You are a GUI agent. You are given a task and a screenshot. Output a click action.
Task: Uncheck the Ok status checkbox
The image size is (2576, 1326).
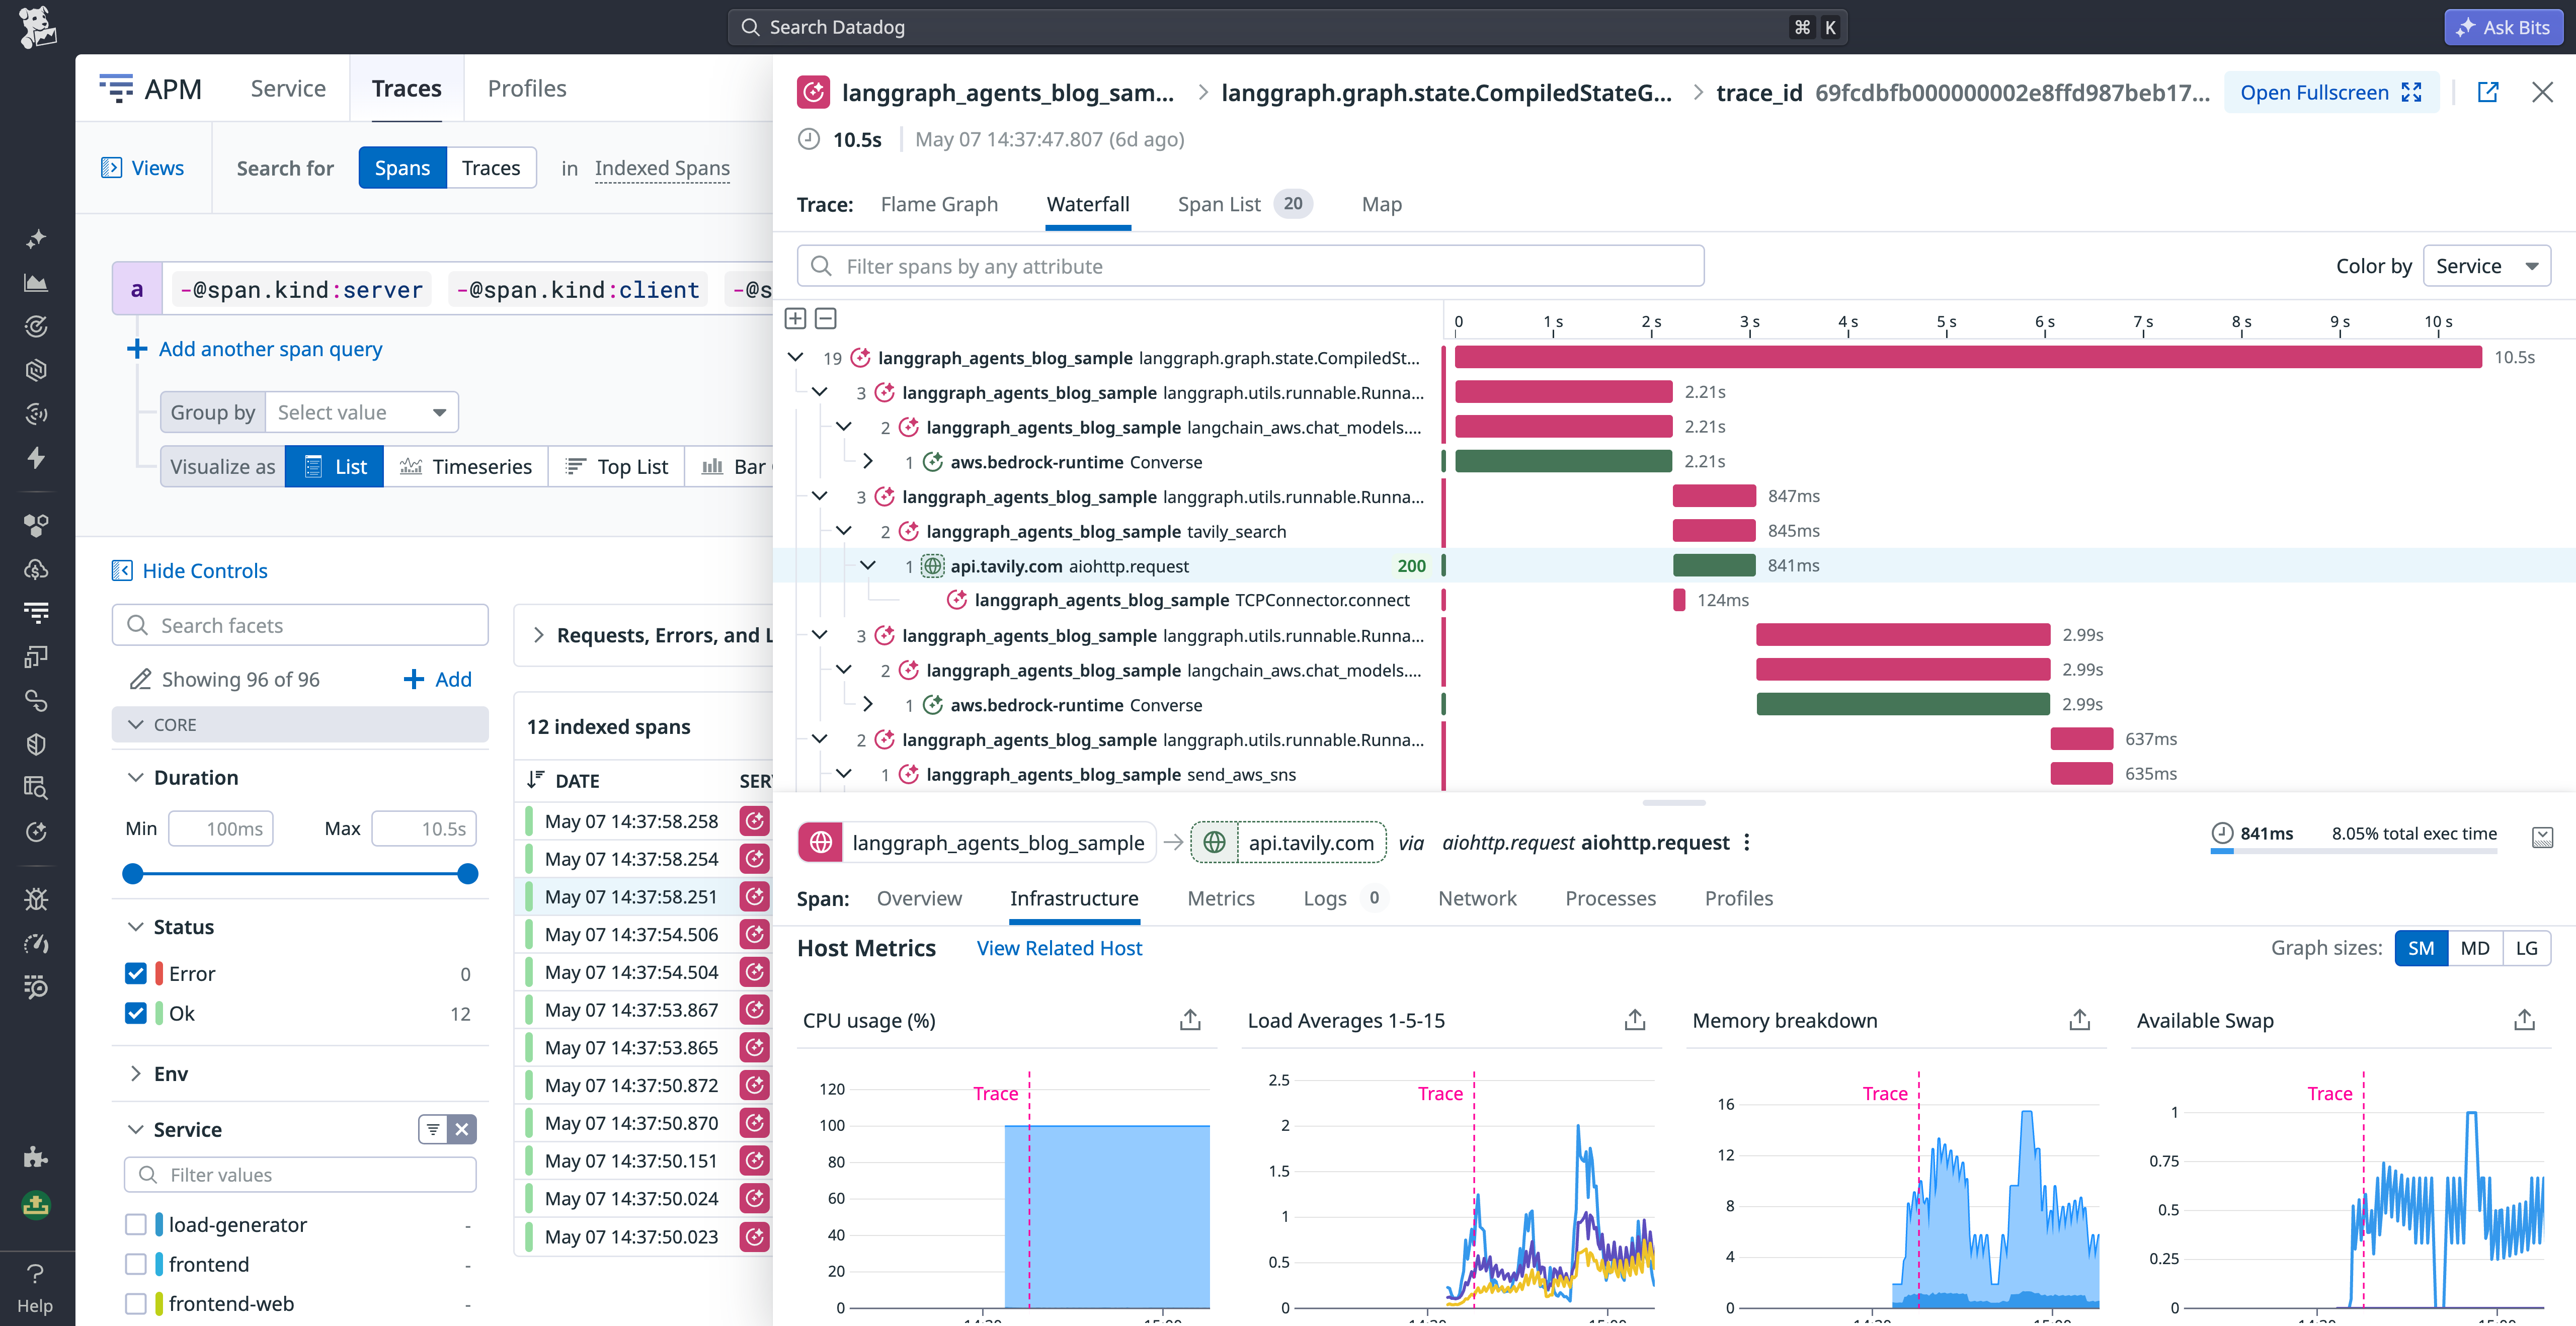pos(136,1013)
